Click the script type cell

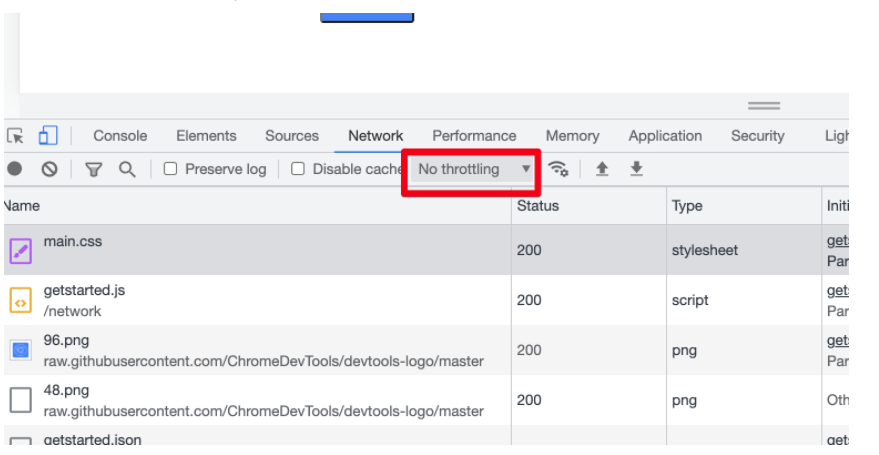pyautogui.click(x=690, y=300)
